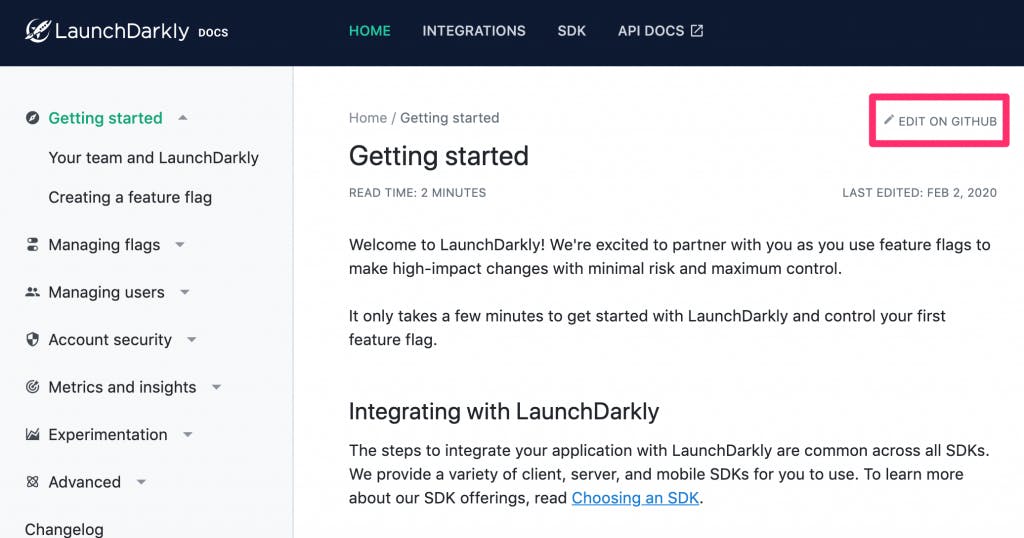1024x538 pixels.
Task: Click the shield icon beside Account security
Action: click(32, 340)
